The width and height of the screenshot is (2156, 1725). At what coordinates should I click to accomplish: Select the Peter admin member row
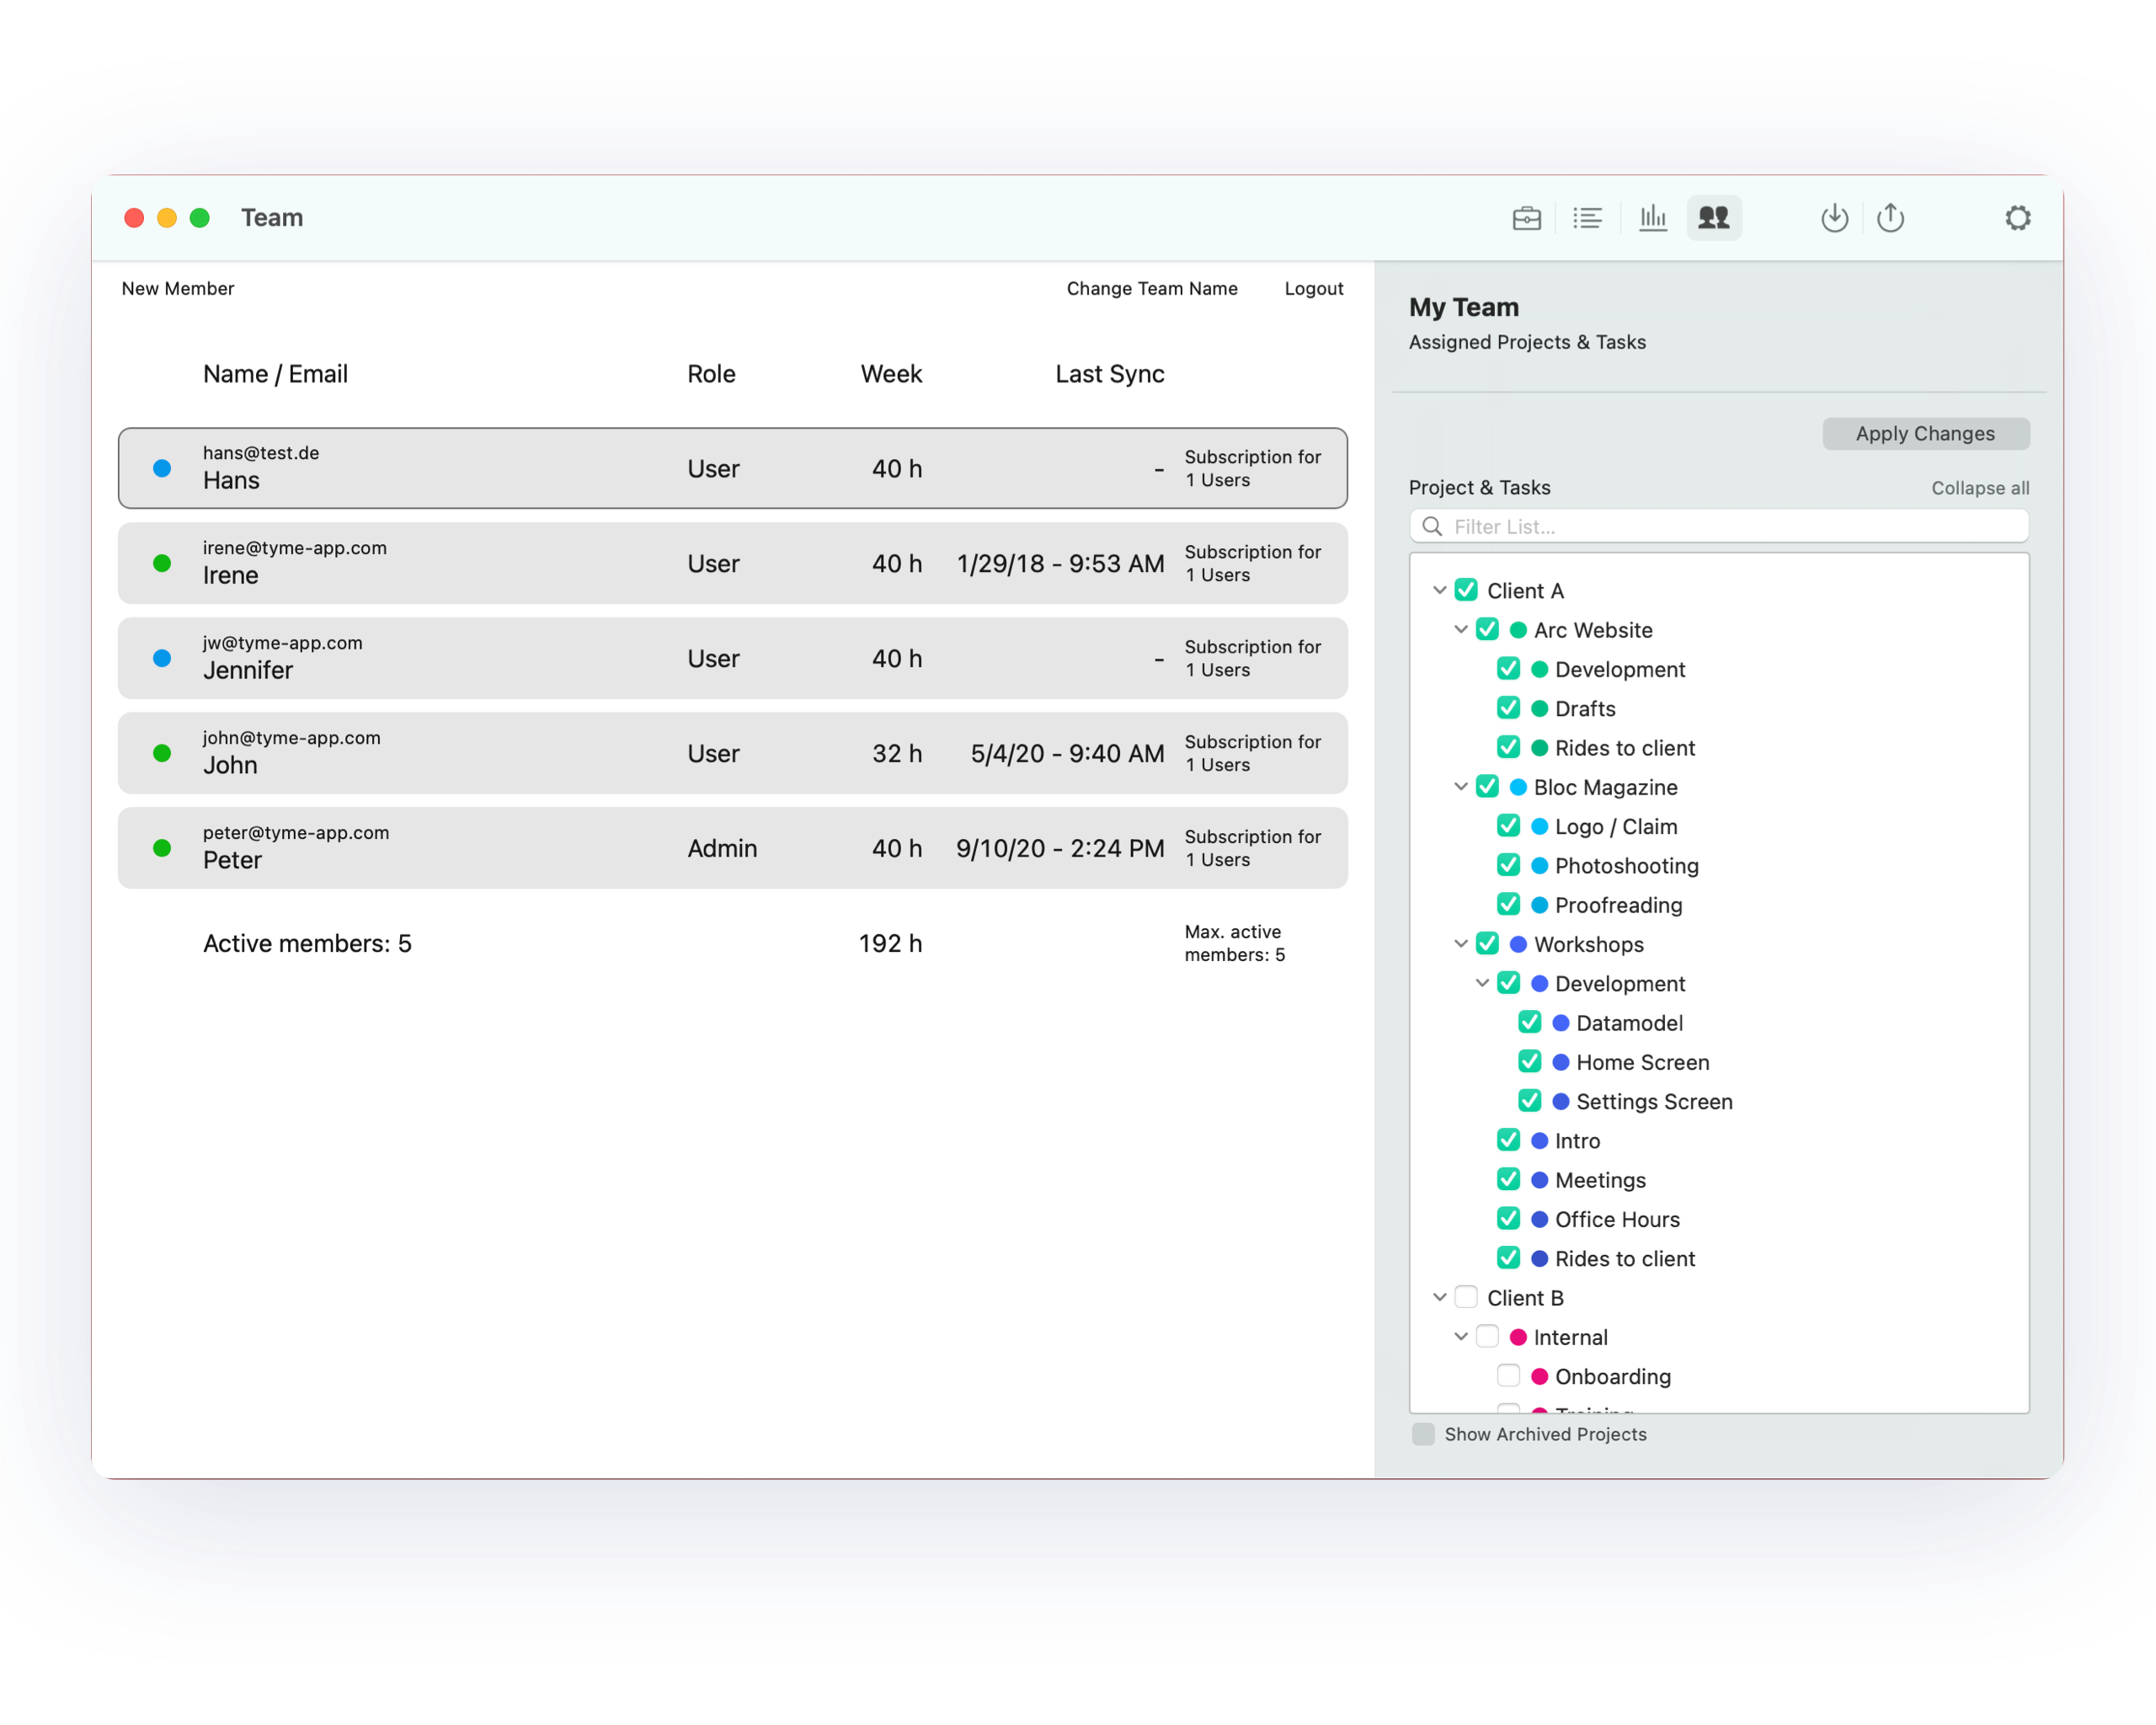732,848
